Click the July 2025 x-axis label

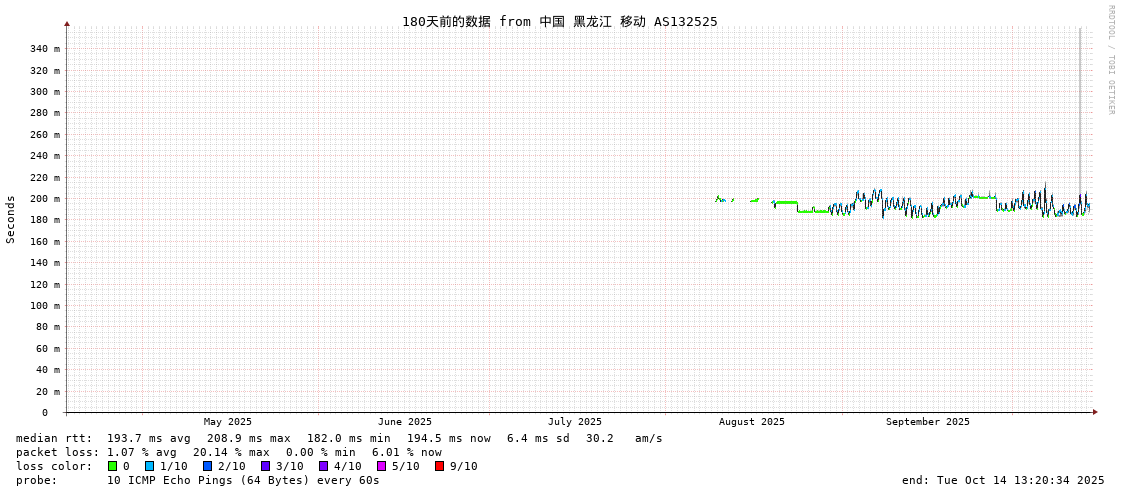pyautogui.click(x=575, y=422)
